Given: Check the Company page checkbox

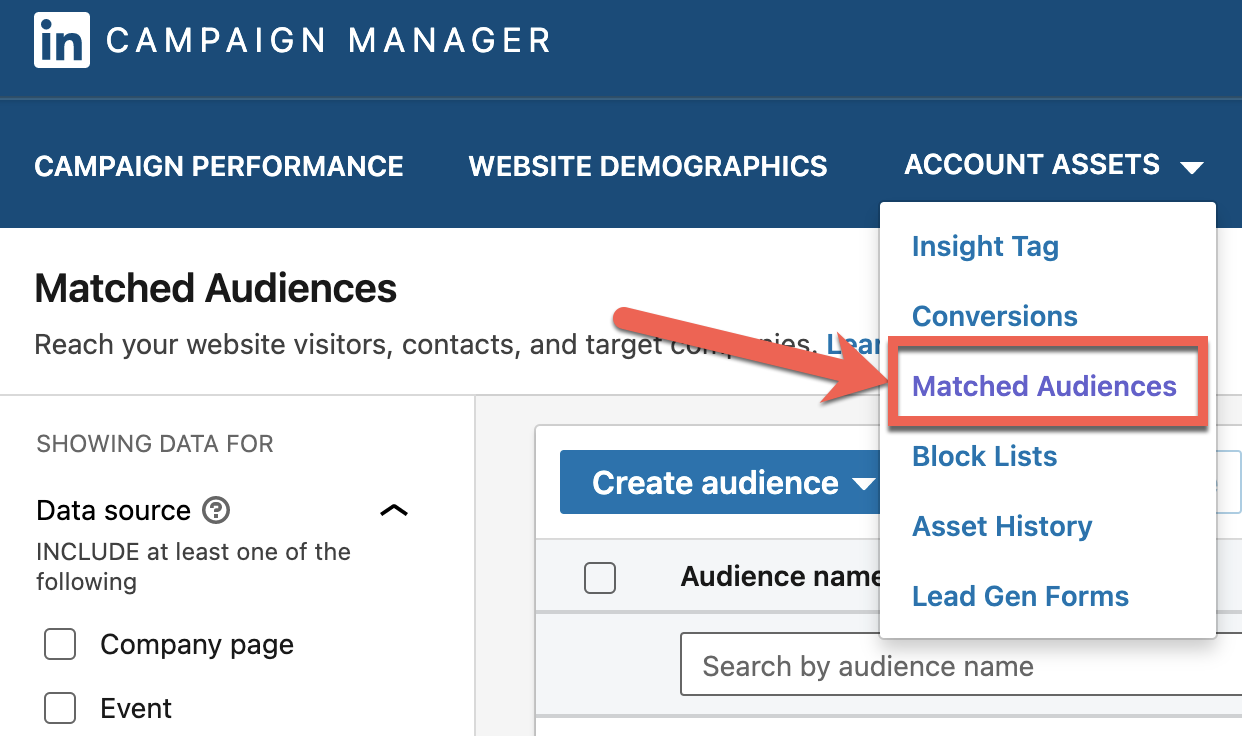Looking at the screenshot, I should pyautogui.click(x=61, y=645).
